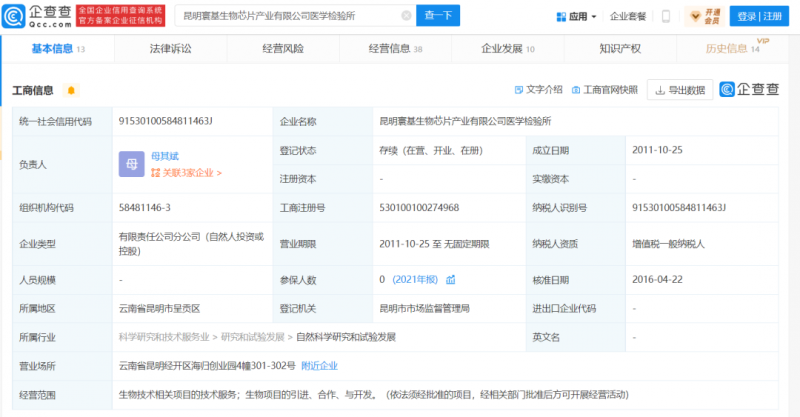Select the 登记机关 value 昆明市市场监督管理局
This screenshot has width=800, height=417.
click(x=424, y=308)
